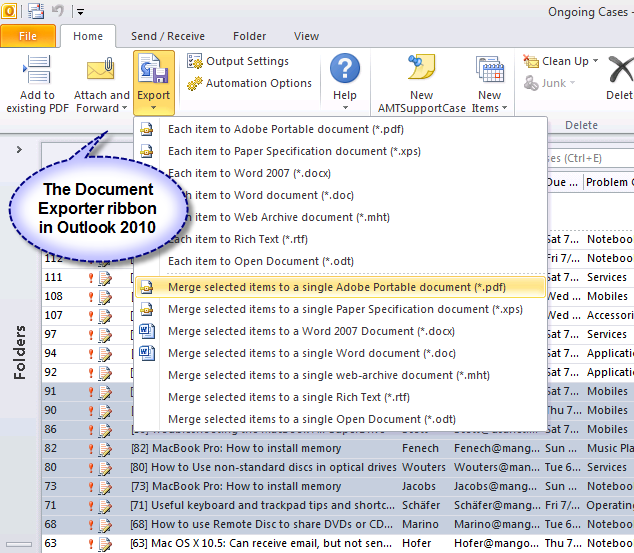
Task: Select the row '[80] How to Use non-standard discs'
Action: tap(338, 468)
